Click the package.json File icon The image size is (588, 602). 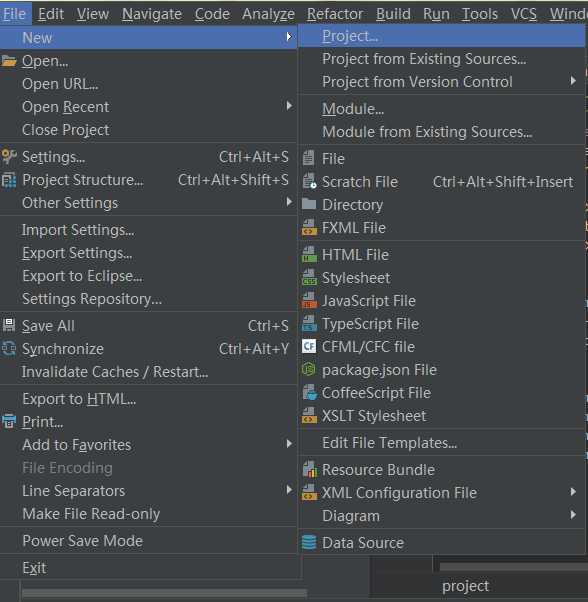coord(309,369)
